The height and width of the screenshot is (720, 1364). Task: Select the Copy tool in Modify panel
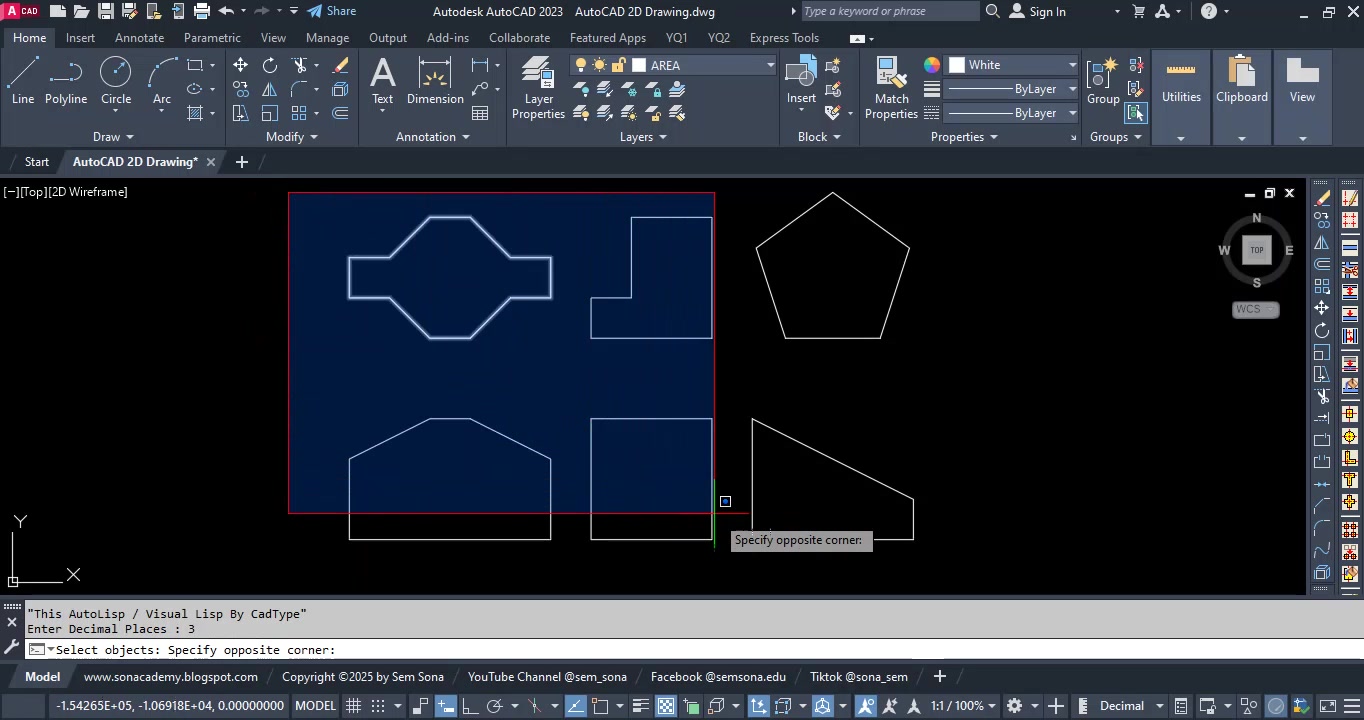tap(241, 89)
